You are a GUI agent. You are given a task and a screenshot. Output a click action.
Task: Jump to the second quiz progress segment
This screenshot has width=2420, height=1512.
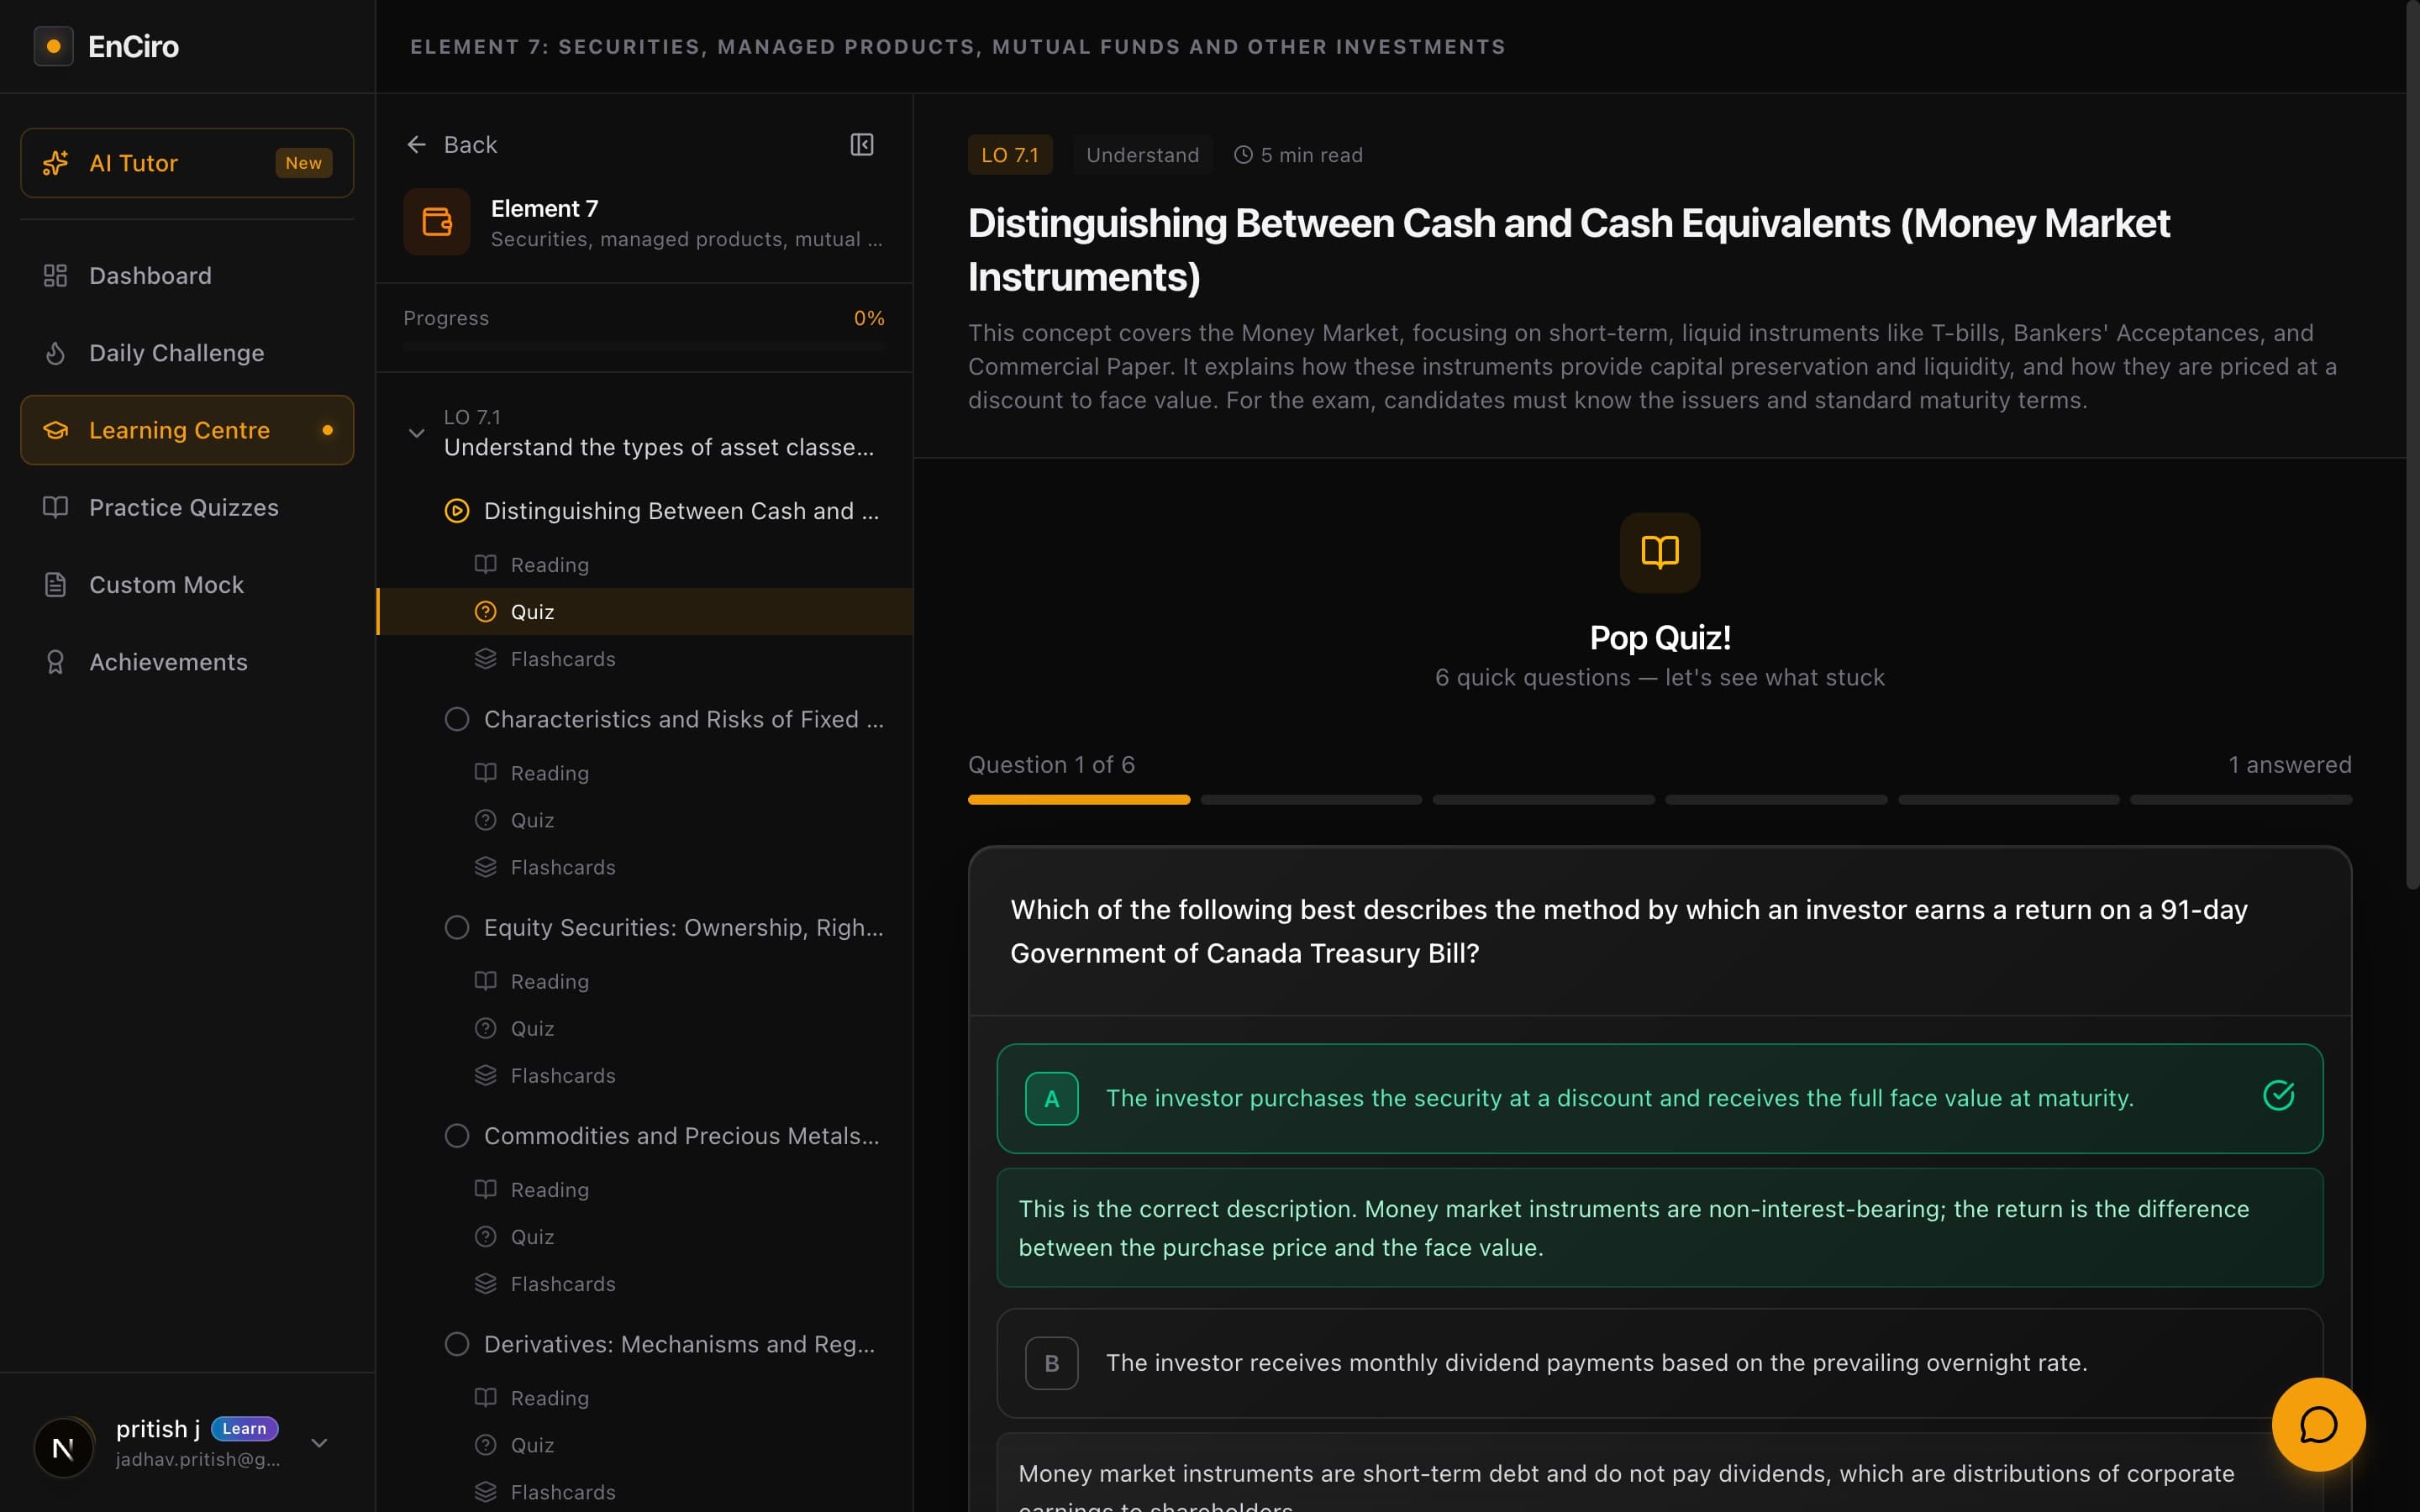tap(1310, 800)
